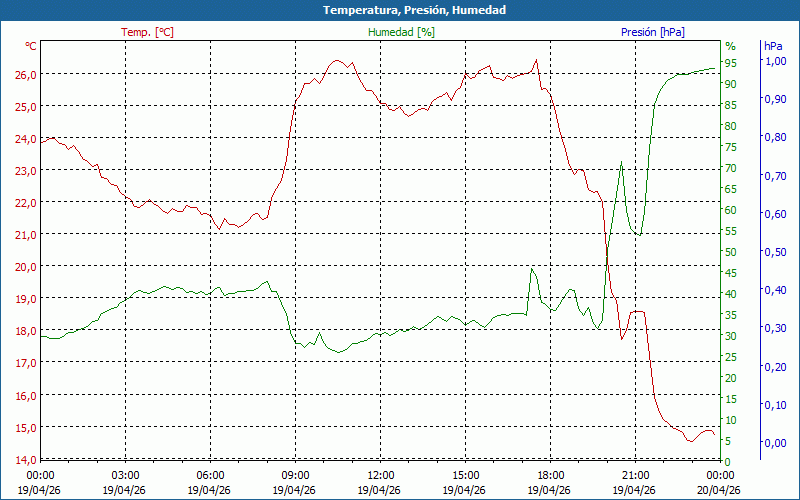The height and width of the screenshot is (500, 800).
Task: Click the 95 humidity axis tick
Action: [731, 63]
